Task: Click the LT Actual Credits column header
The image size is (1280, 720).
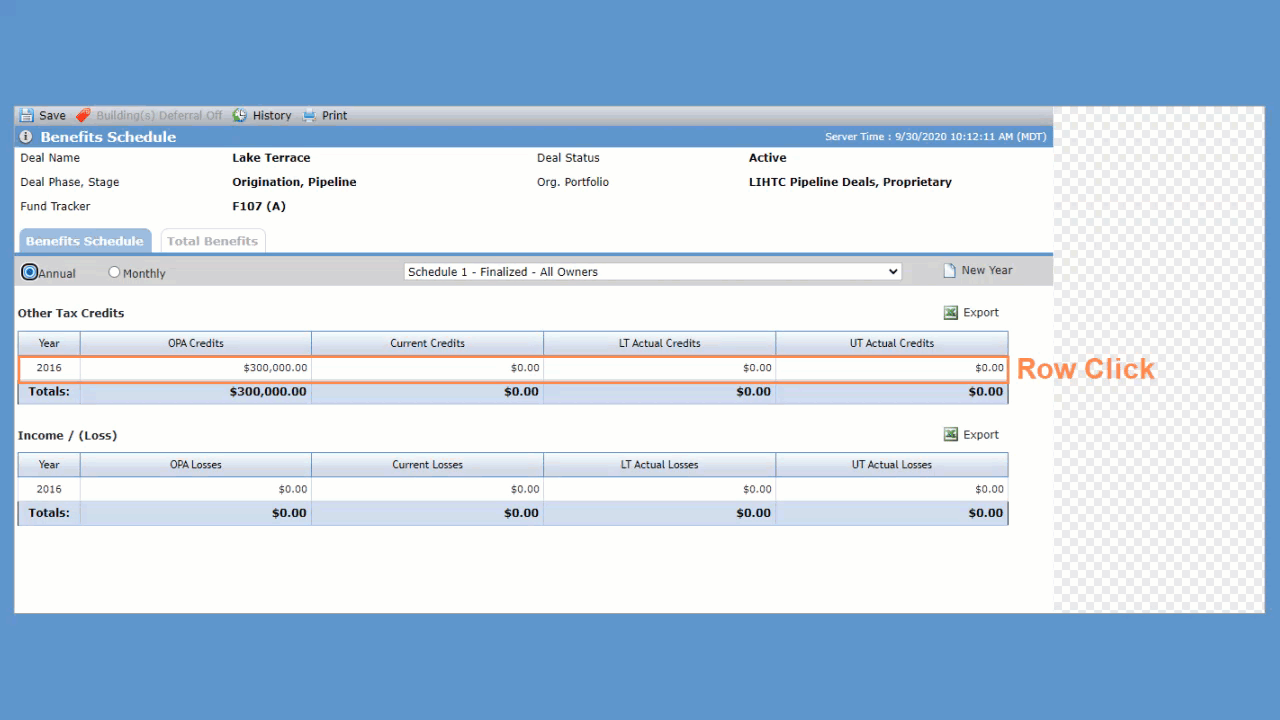Action: tap(659, 343)
